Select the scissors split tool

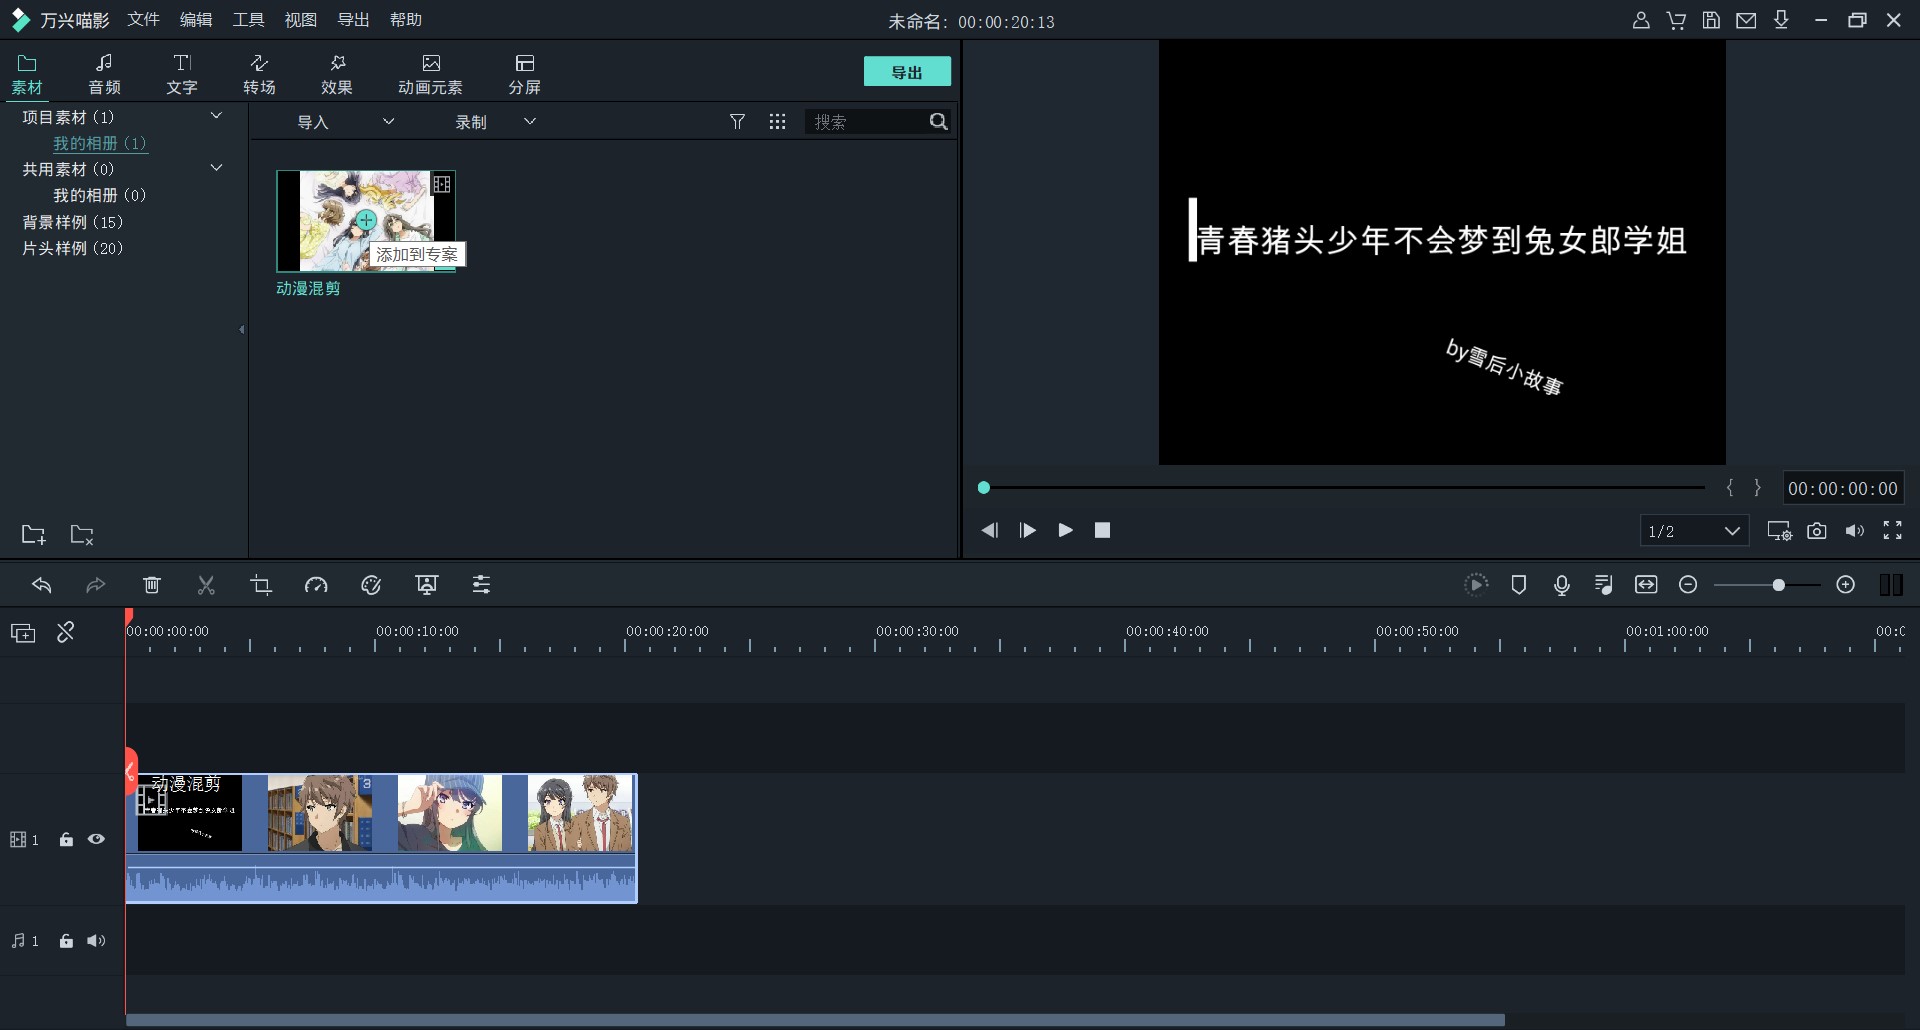click(x=206, y=585)
